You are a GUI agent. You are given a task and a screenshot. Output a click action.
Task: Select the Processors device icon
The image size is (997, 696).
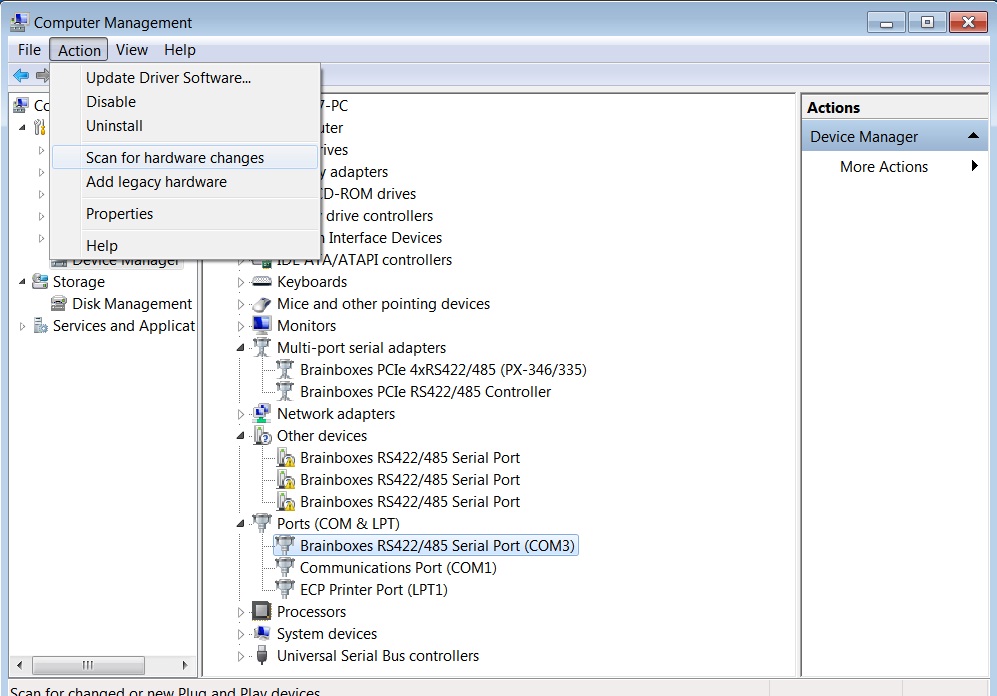260,611
